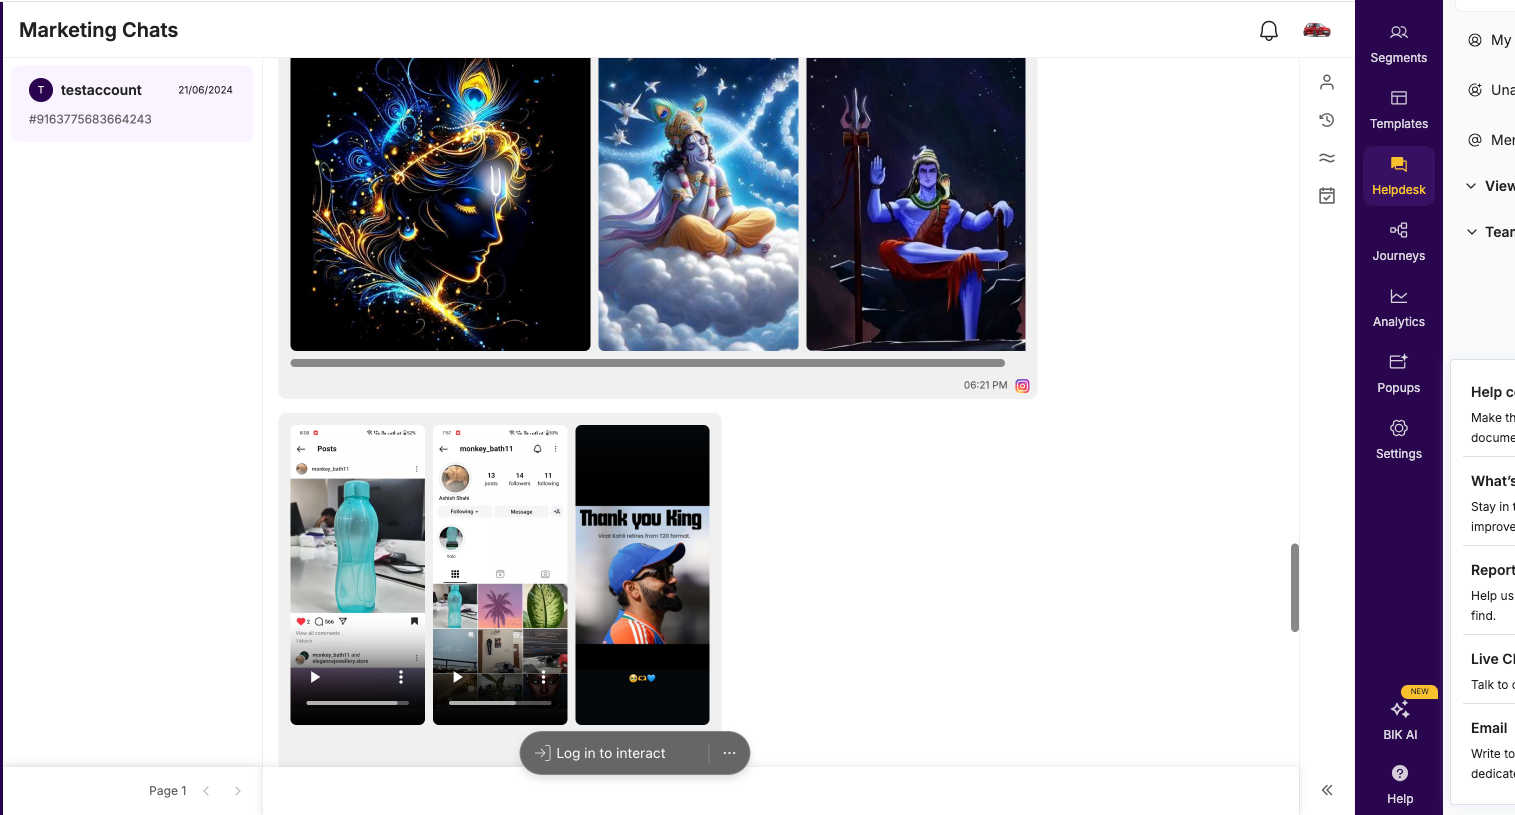Click the Page 1 label
This screenshot has height=815, width=1515.
[167, 791]
